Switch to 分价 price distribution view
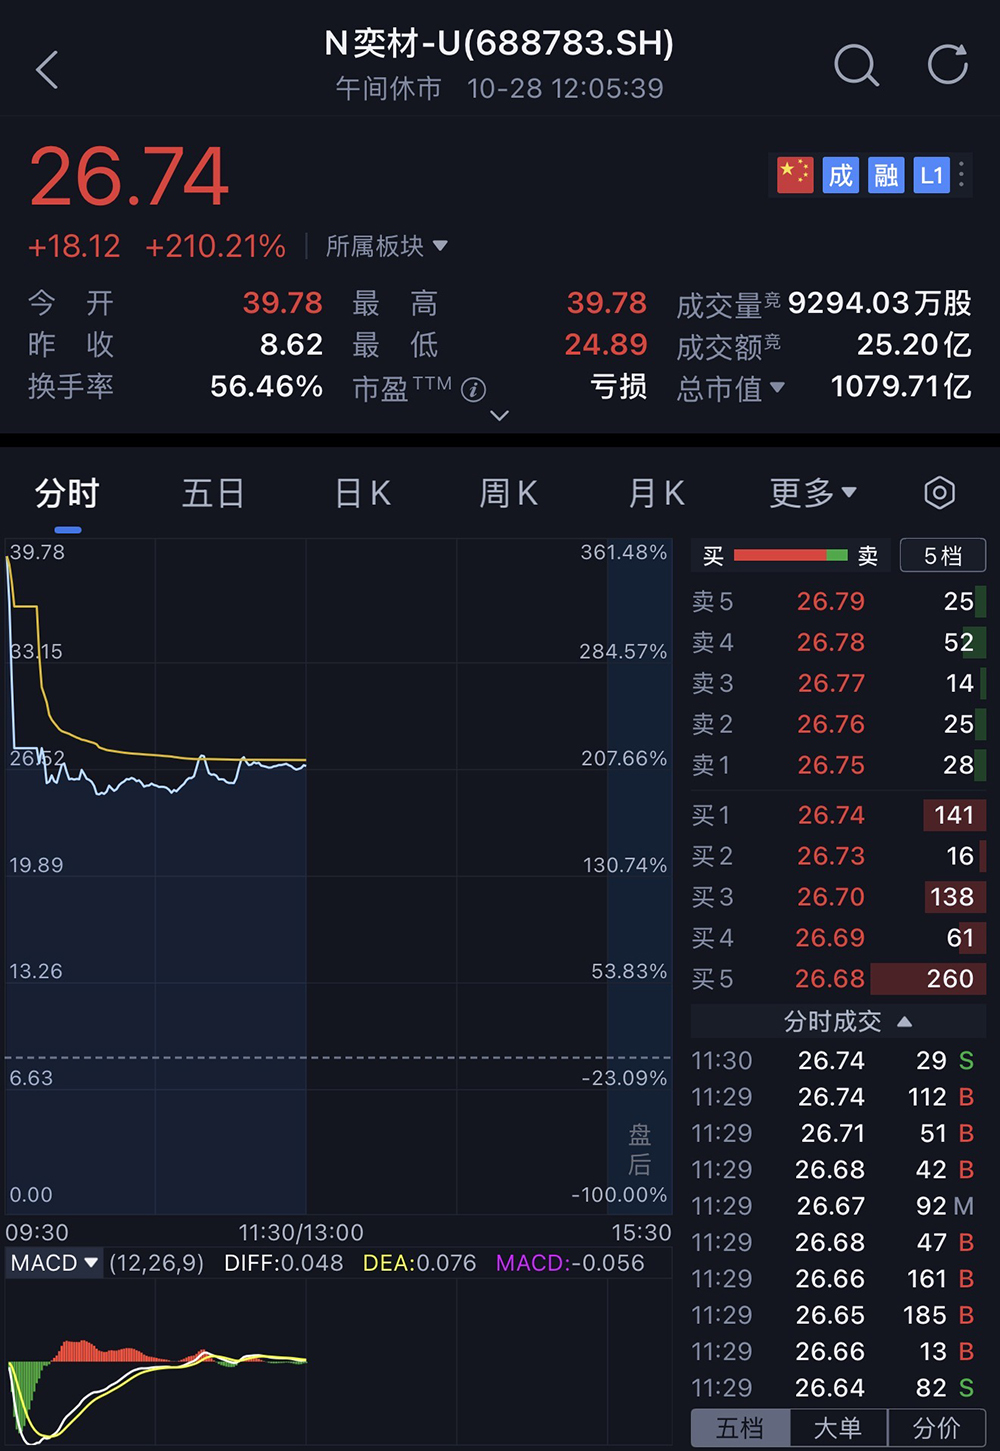This screenshot has width=1000, height=1451. (934, 1427)
